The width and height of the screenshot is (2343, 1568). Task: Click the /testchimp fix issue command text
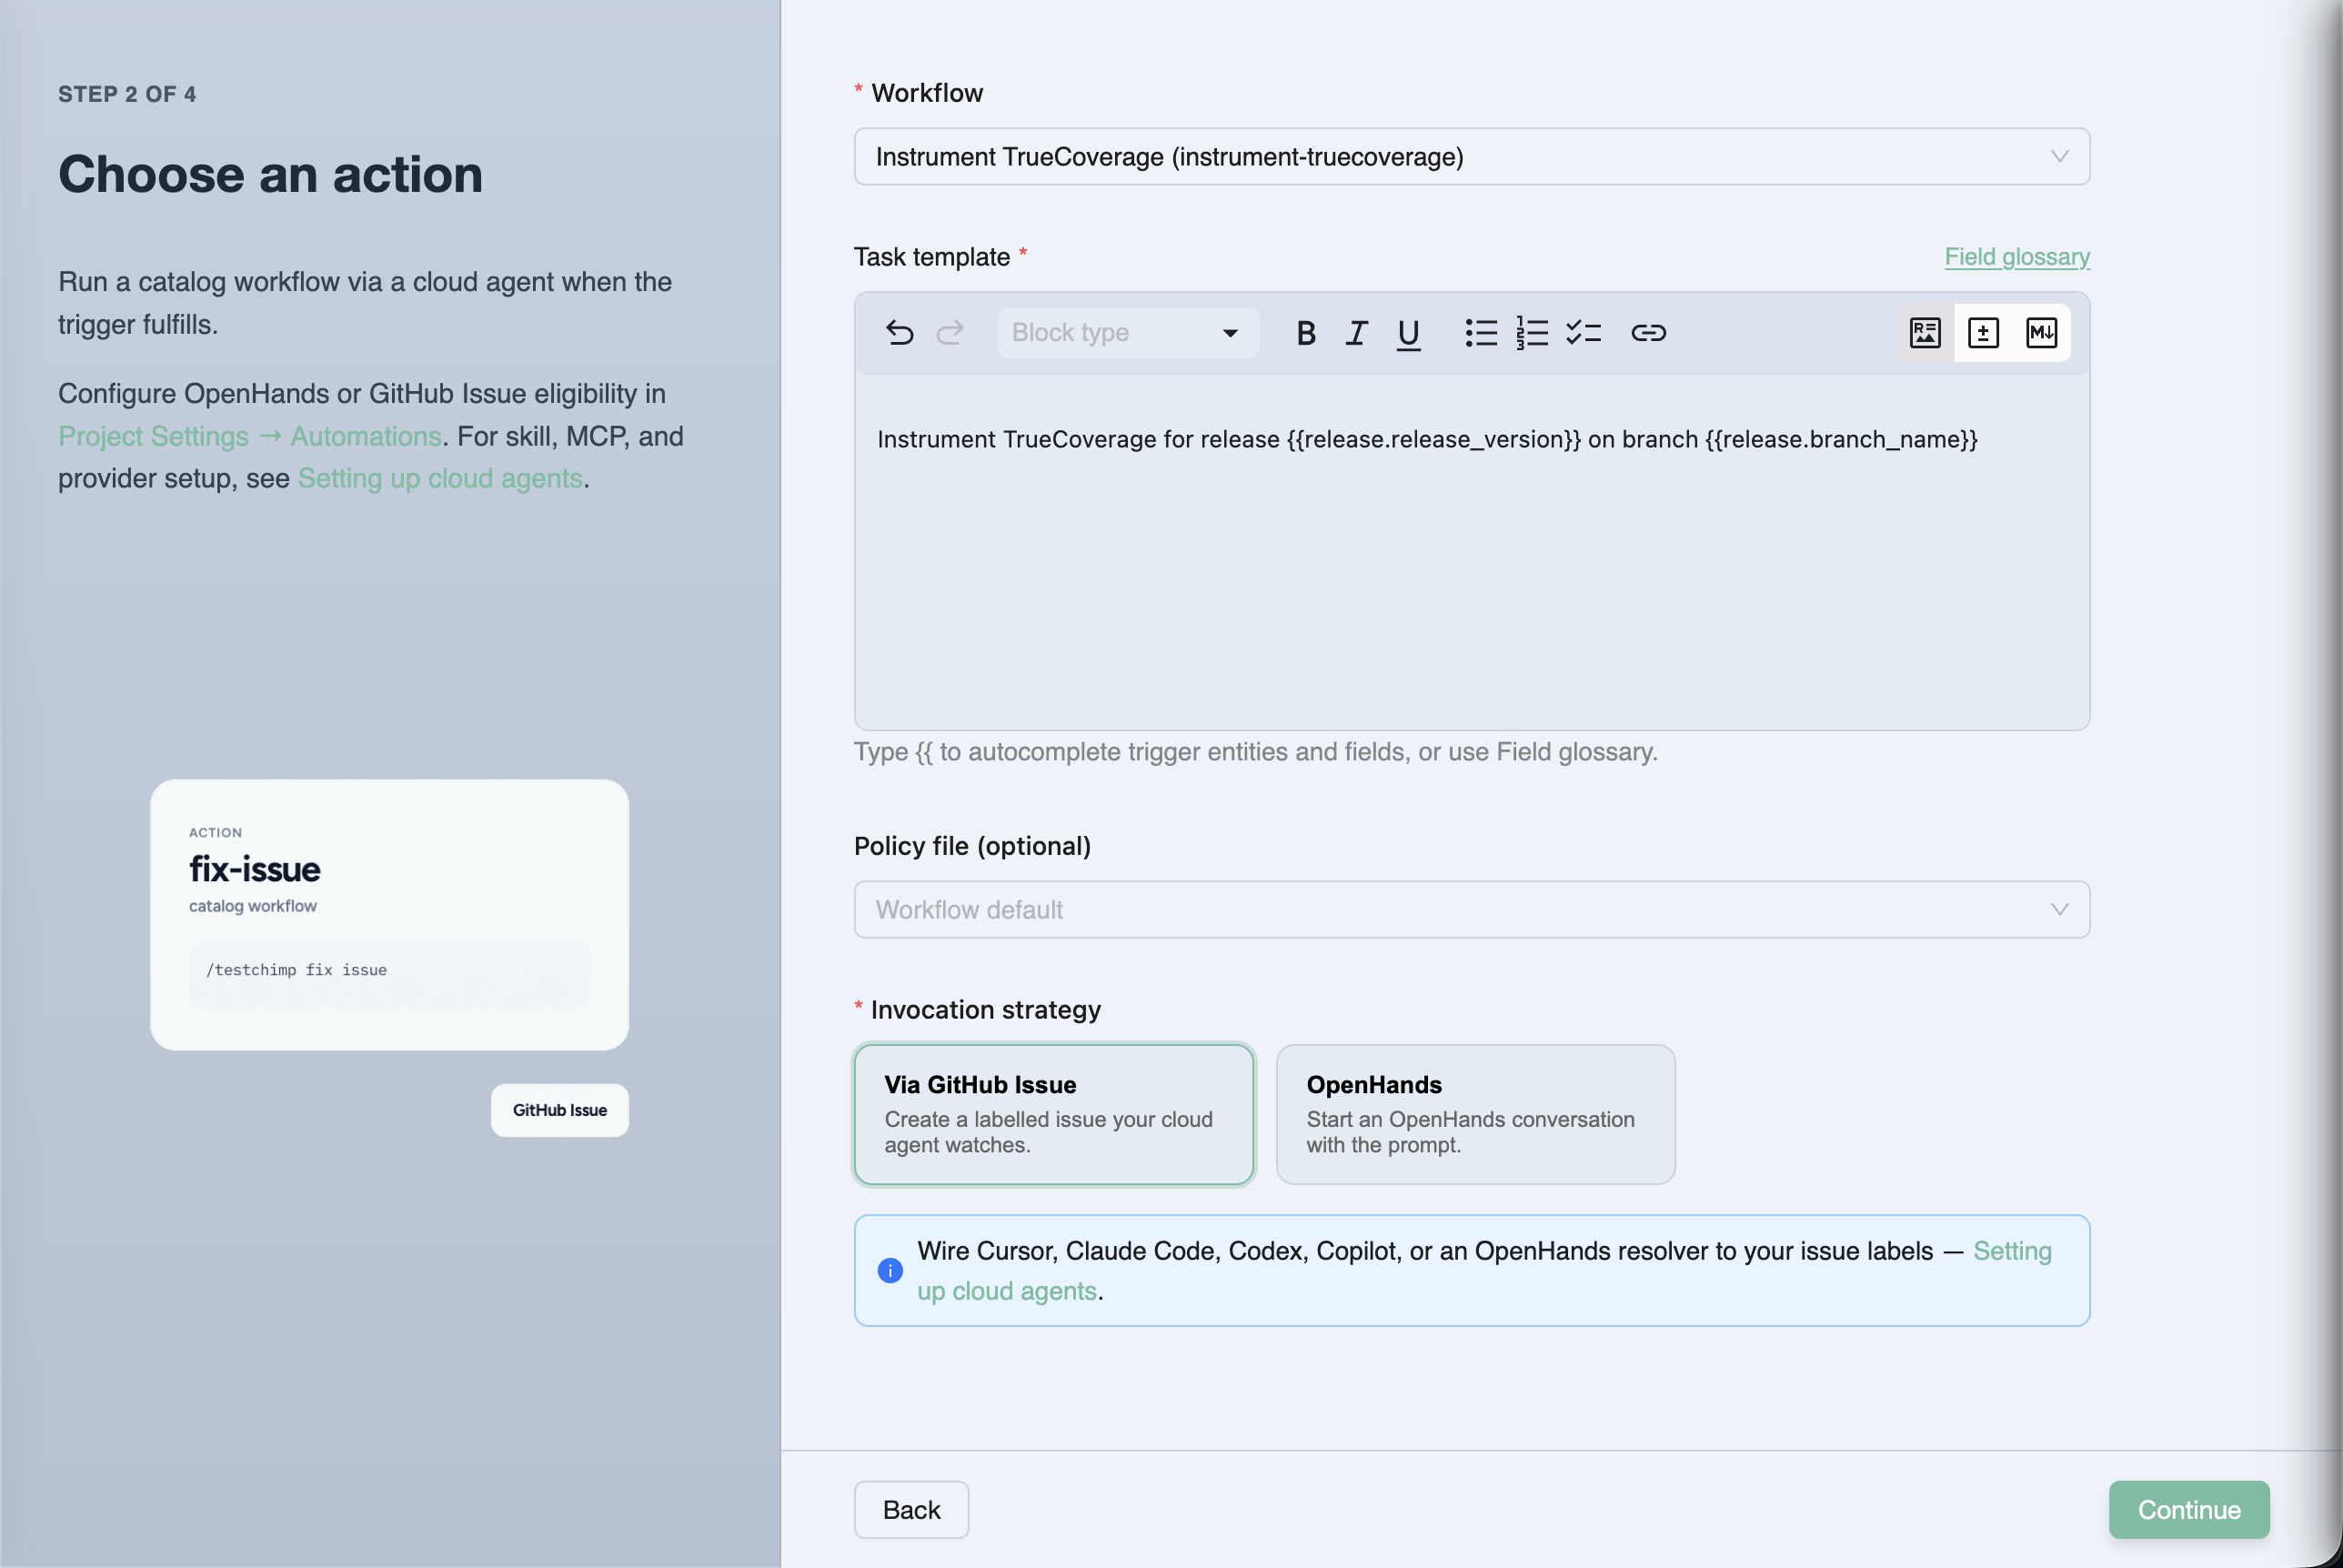(x=296, y=970)
